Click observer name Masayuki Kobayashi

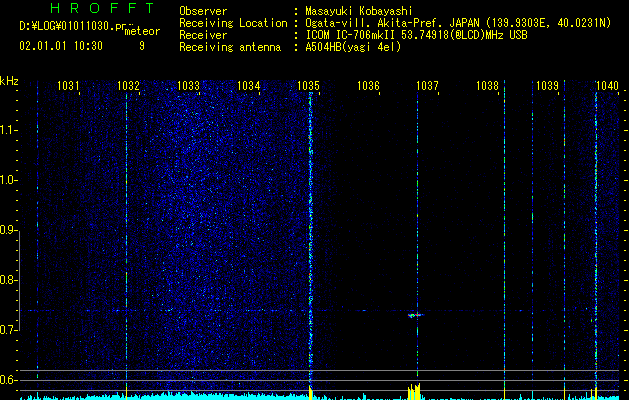[x=359, y=11]
